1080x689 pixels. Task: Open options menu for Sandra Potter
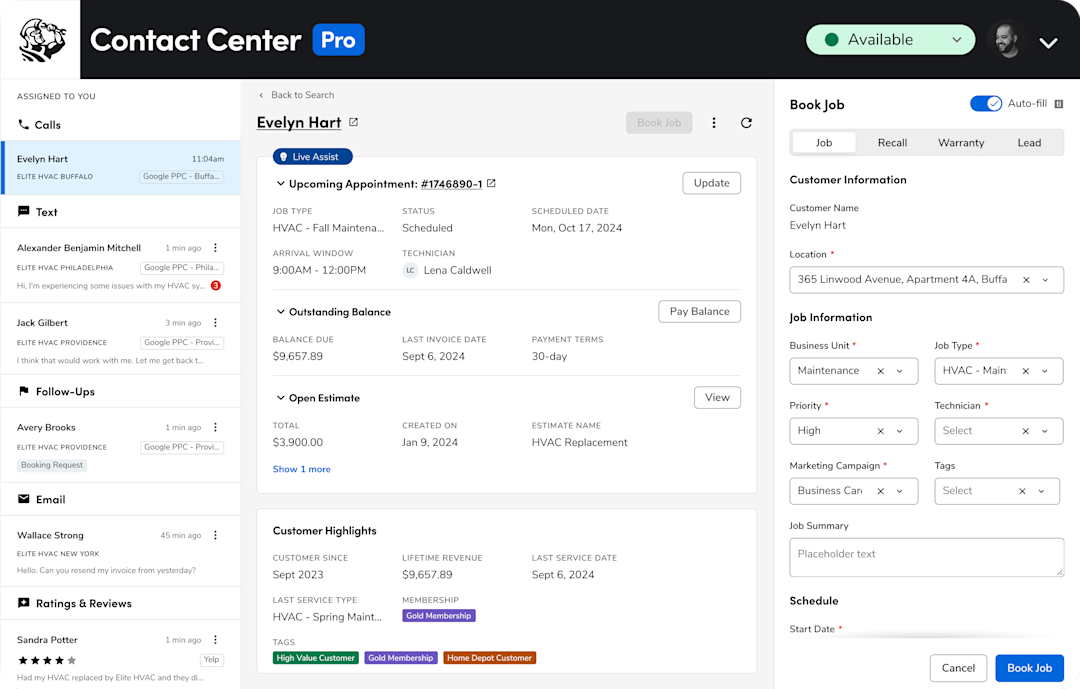pos(216,639)
